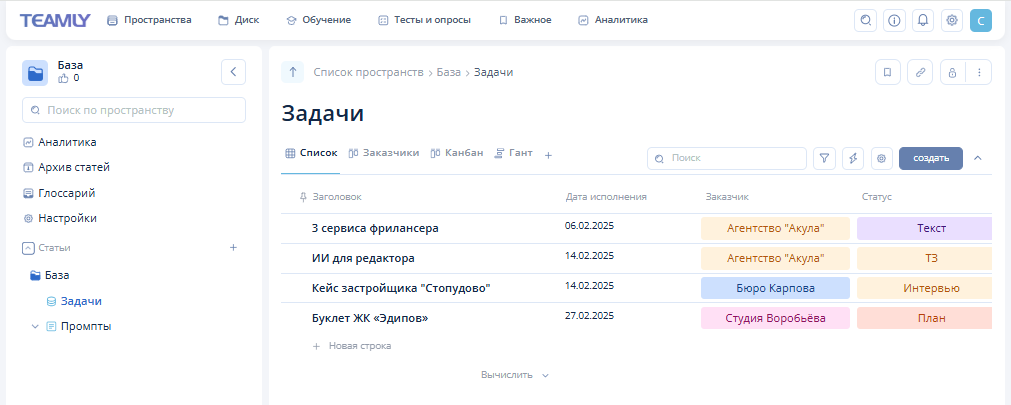Click the thumbs-up like icon under База
The image size is (1011, 405).
click(64, 78)
